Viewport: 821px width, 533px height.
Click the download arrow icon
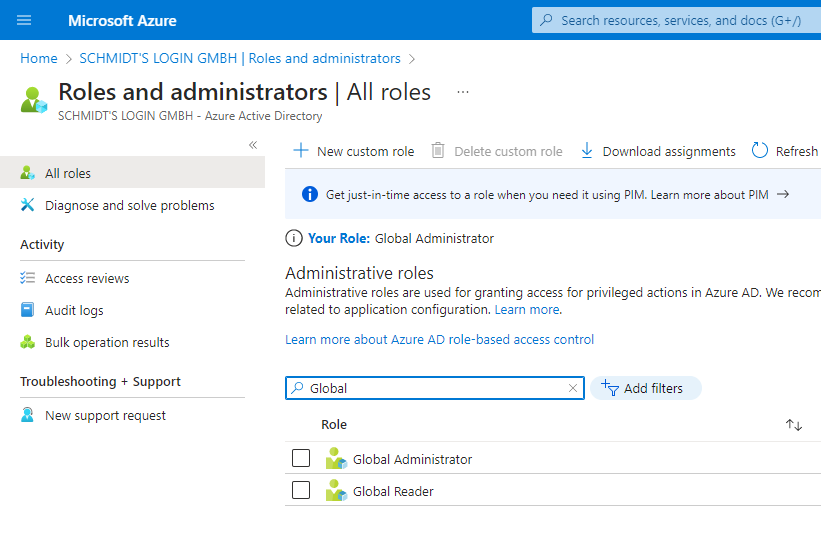tap(587, 151)
